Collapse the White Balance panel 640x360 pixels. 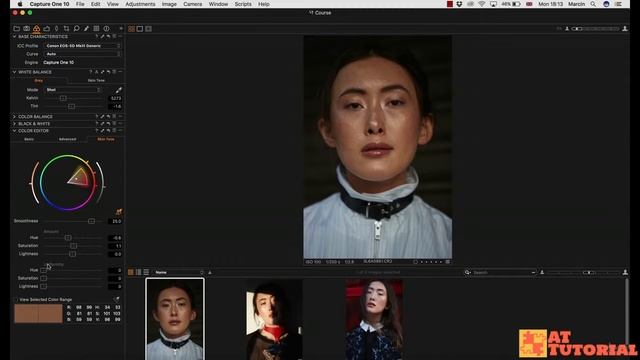coord(14,72)
